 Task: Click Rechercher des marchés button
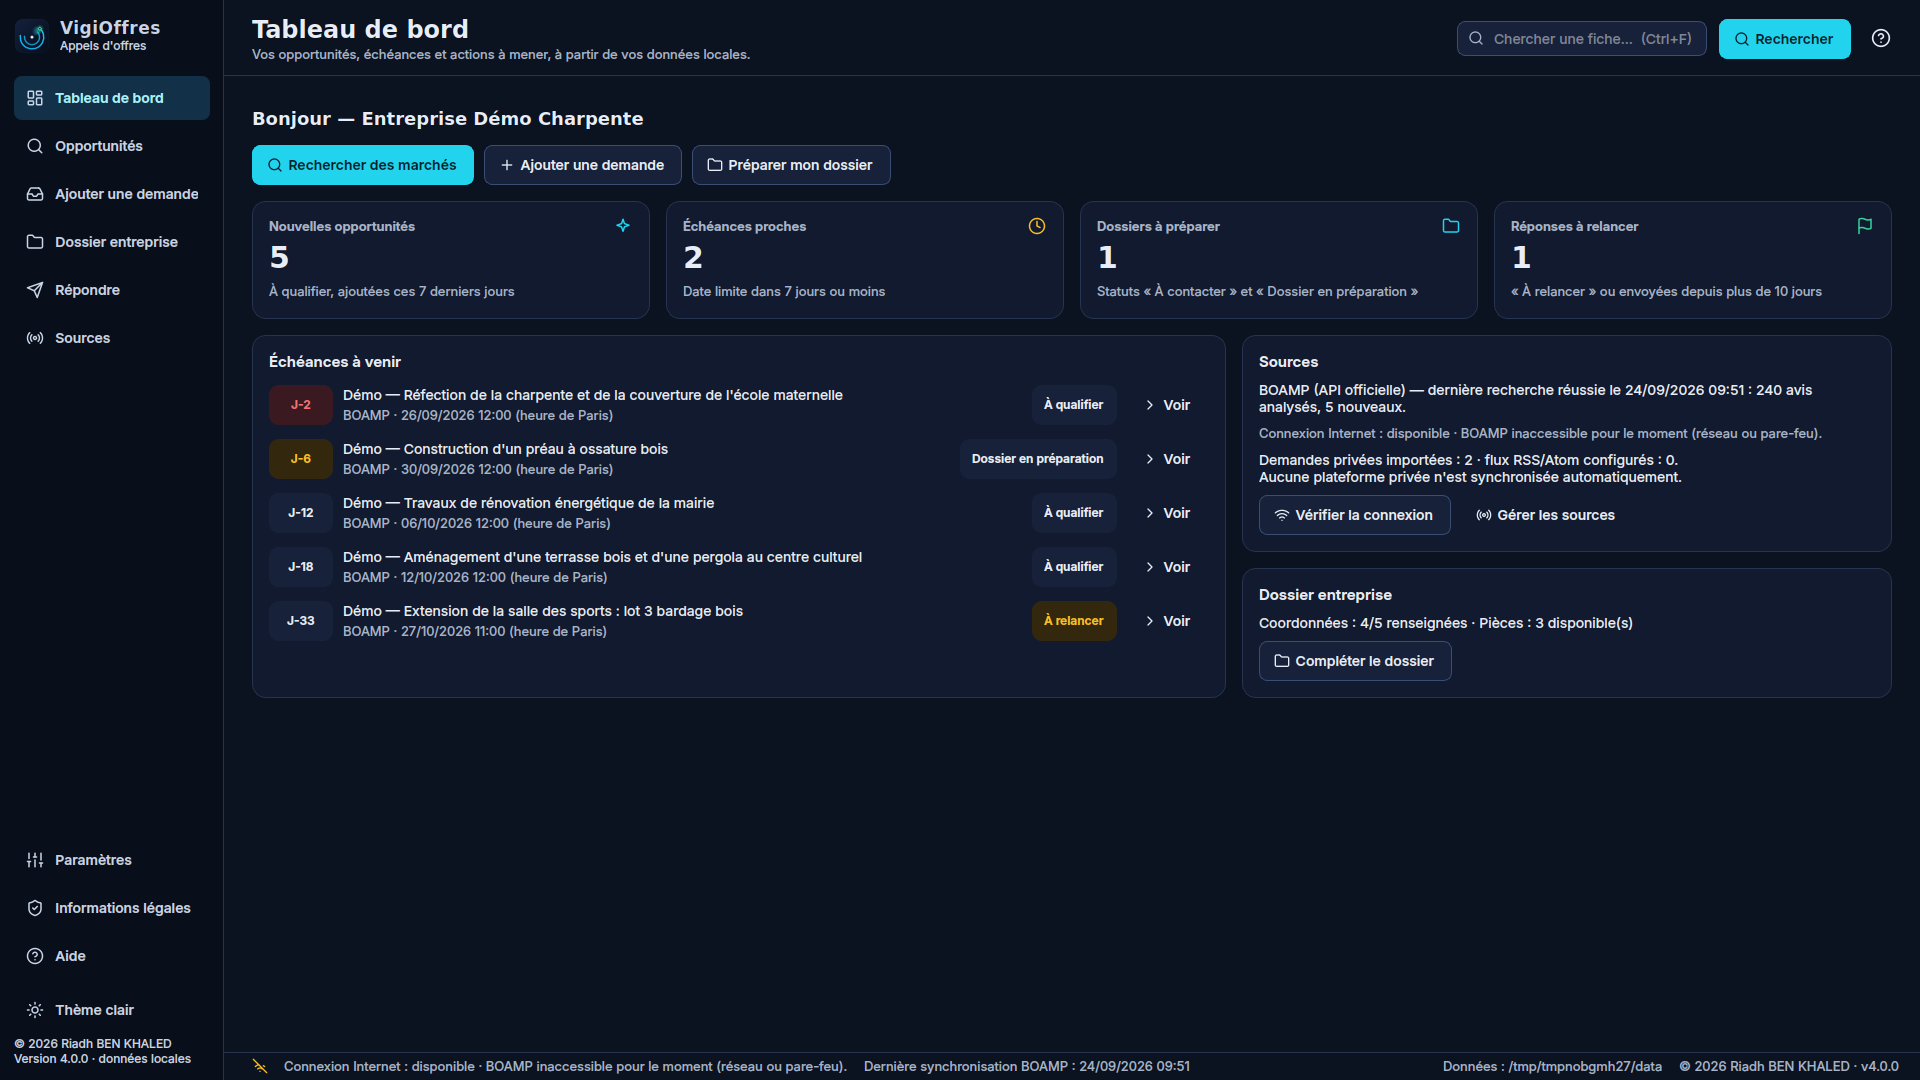click(363, 165)
